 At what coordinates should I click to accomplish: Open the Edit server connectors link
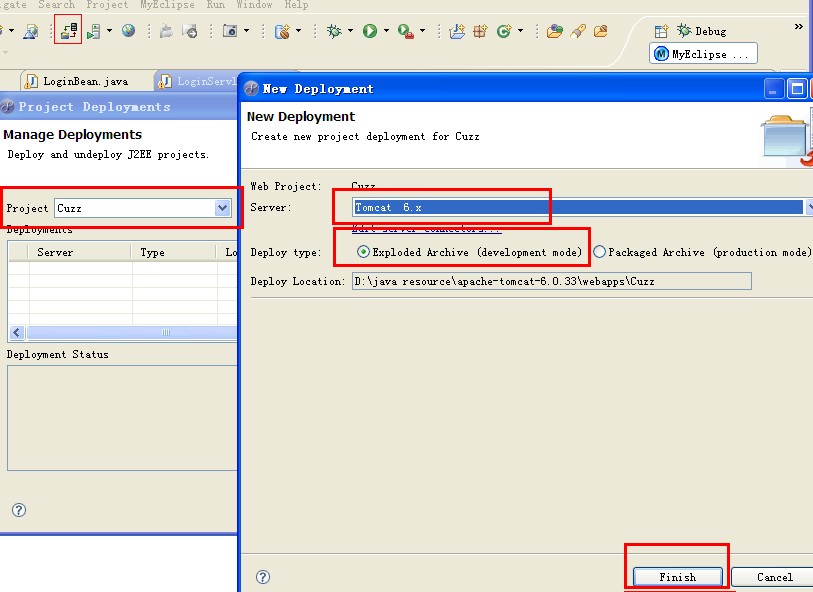pyautogui.click(x=426, y=229)
